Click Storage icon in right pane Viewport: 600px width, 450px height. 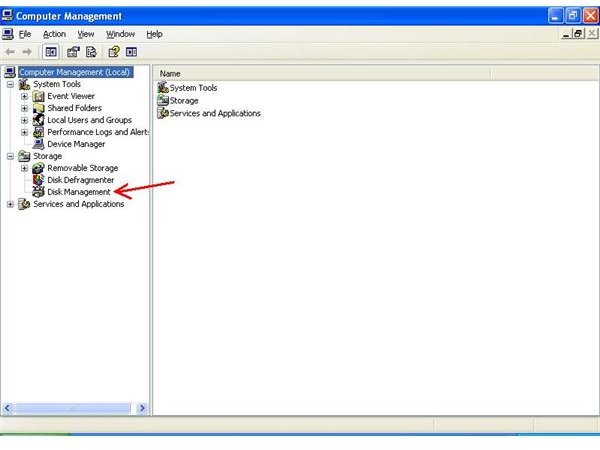pyautogui.click(x=163, y=101)
